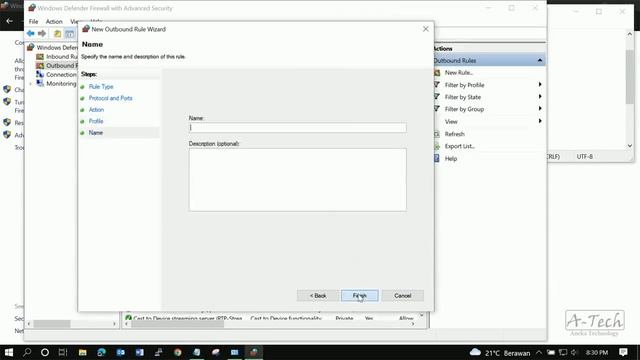The image size is (640, 360).
Task: Cancel the New Outbound Rule Wizard
Action: (x=402, y=296)
